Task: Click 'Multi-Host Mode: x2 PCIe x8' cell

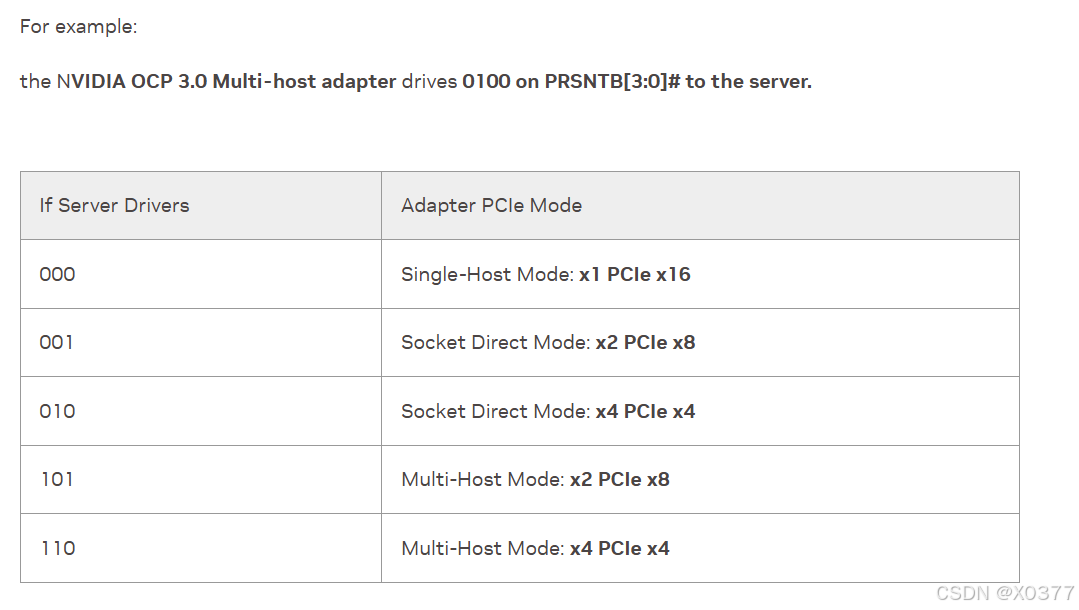Action: [701, 479]
